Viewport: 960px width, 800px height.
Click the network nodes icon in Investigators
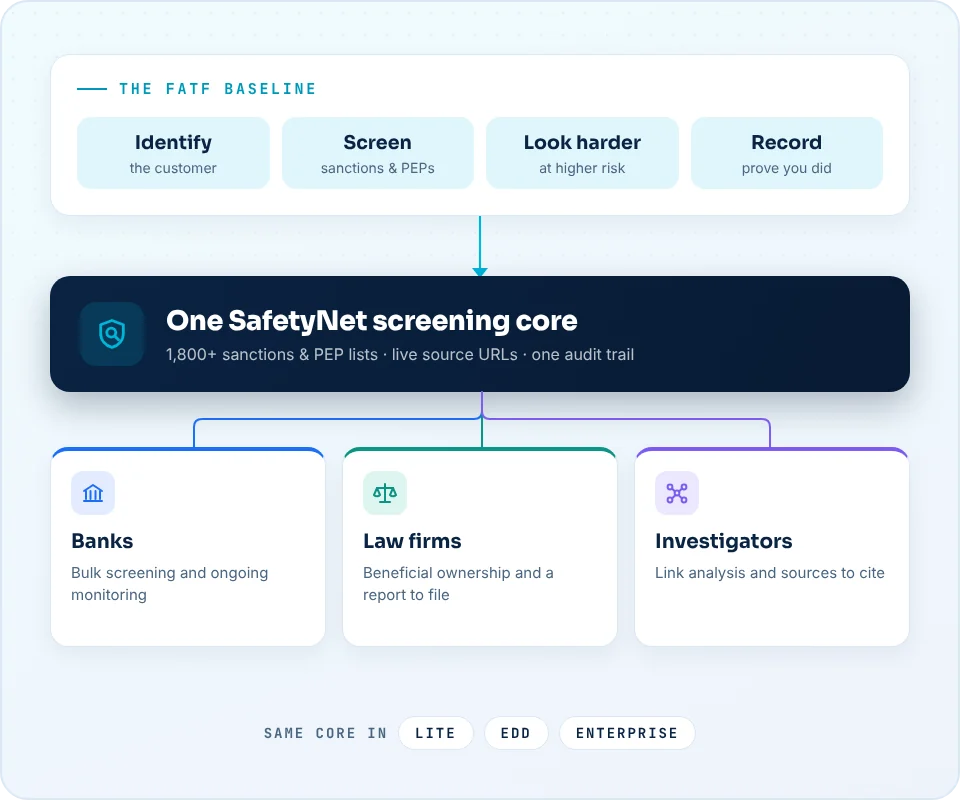tap(677, 493)
